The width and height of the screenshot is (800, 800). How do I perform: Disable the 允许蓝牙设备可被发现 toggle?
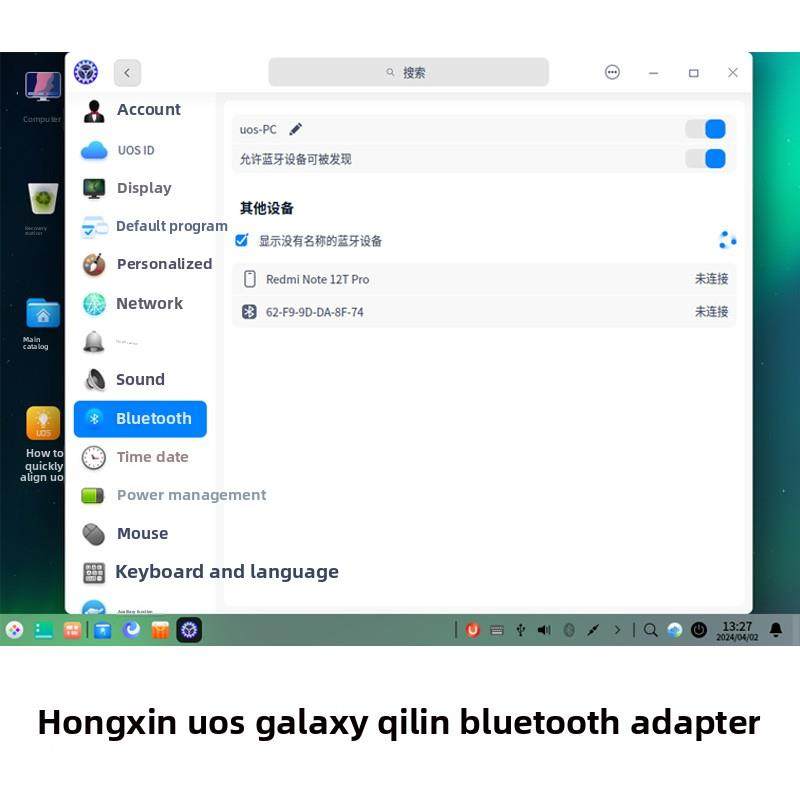point(706,158)
